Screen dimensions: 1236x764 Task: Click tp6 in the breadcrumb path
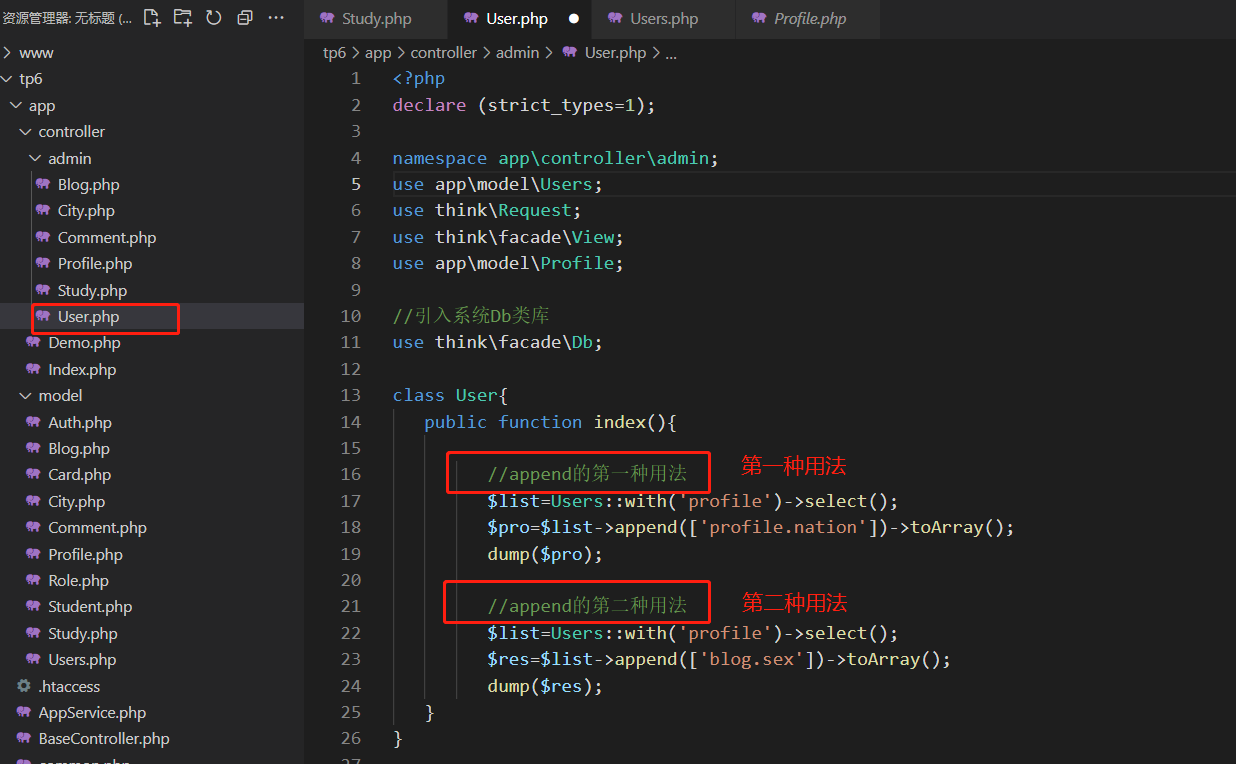click(334, 53)
